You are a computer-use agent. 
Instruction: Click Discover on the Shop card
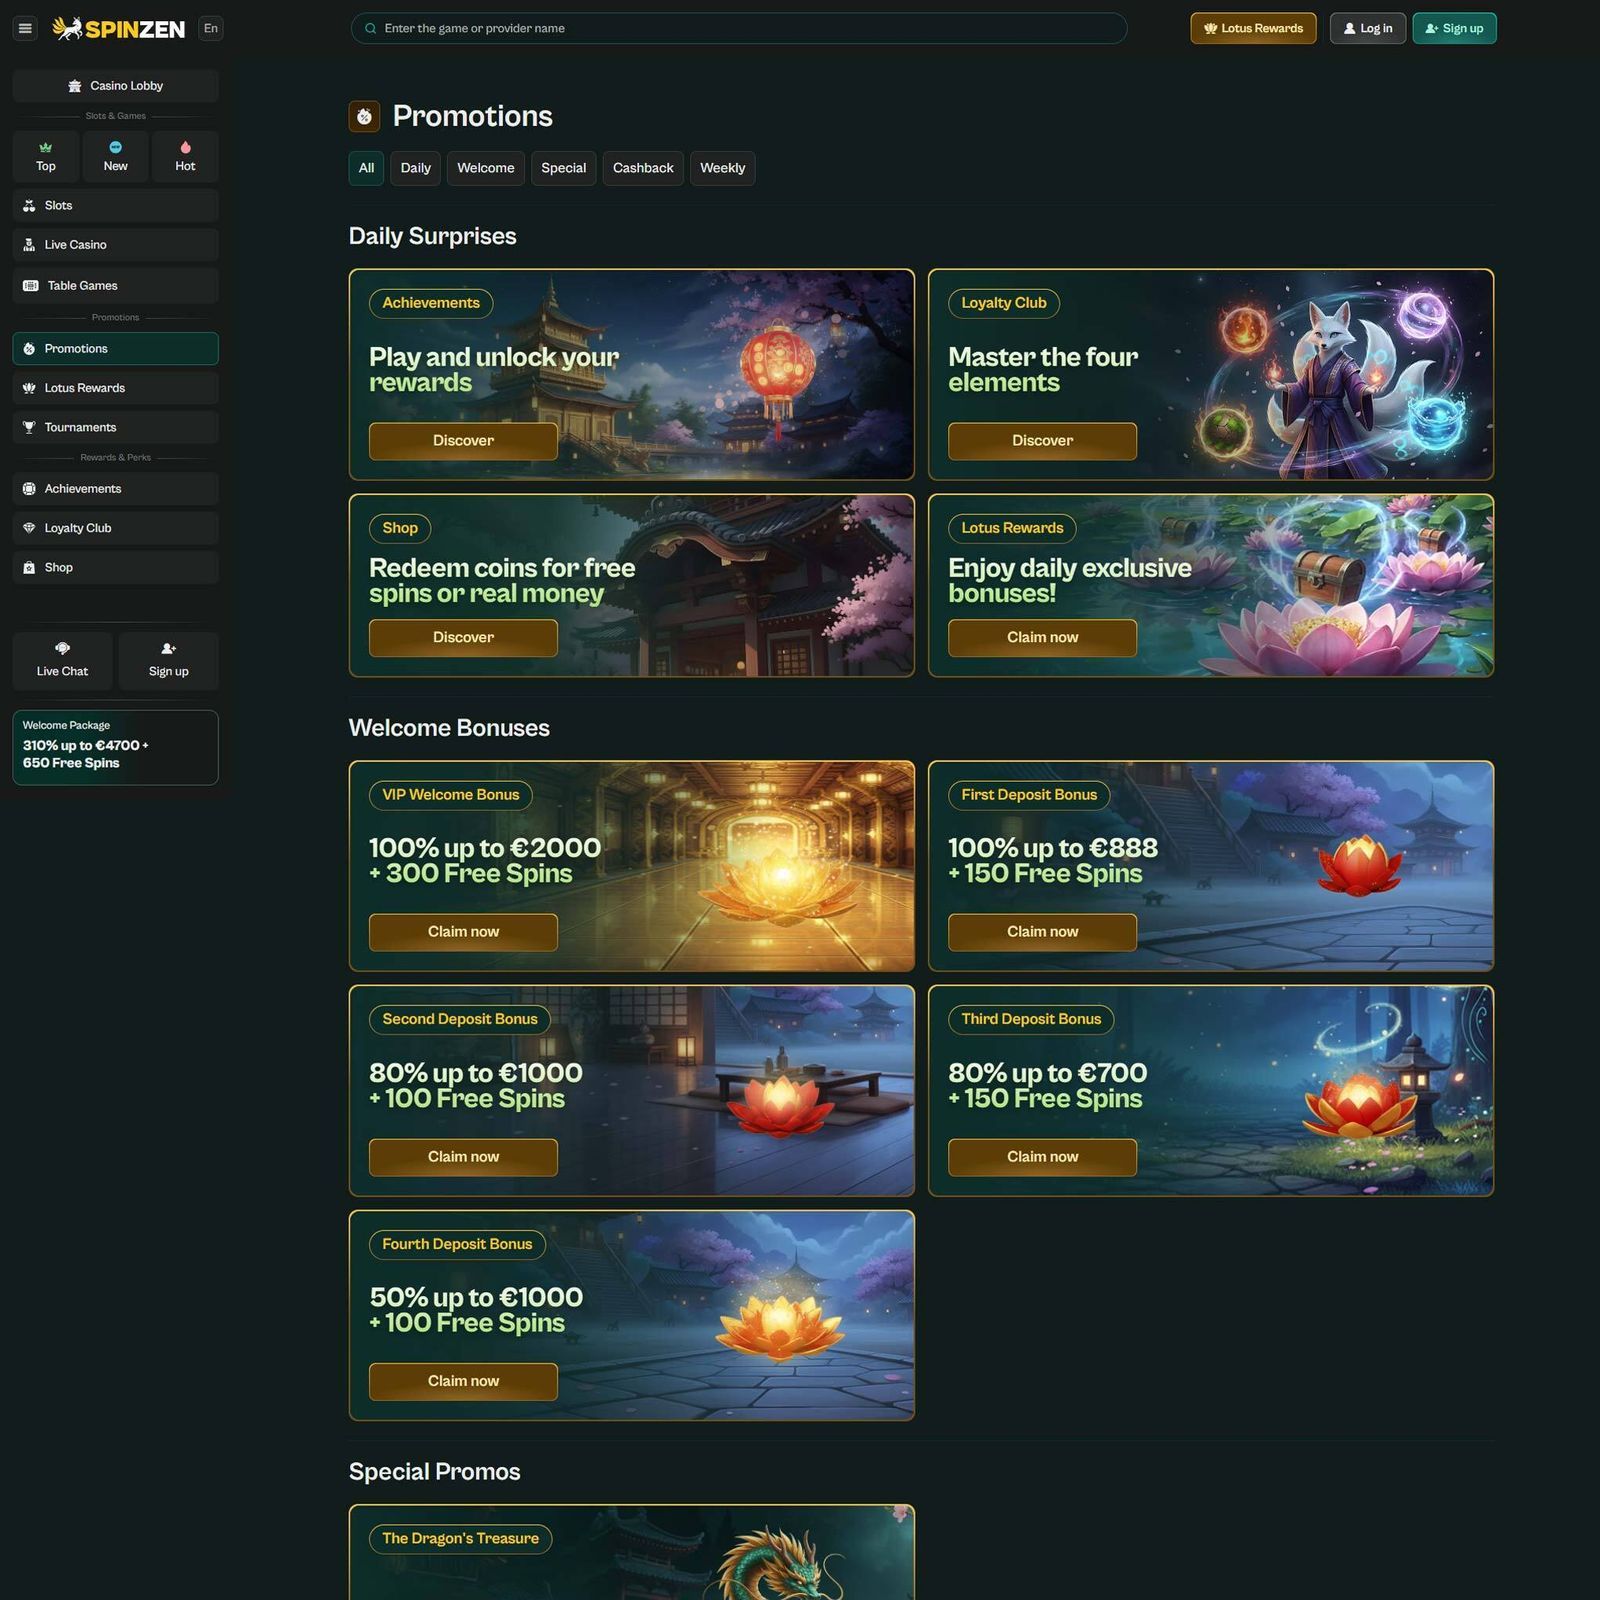pyautogui.click(x=463, y=638)
